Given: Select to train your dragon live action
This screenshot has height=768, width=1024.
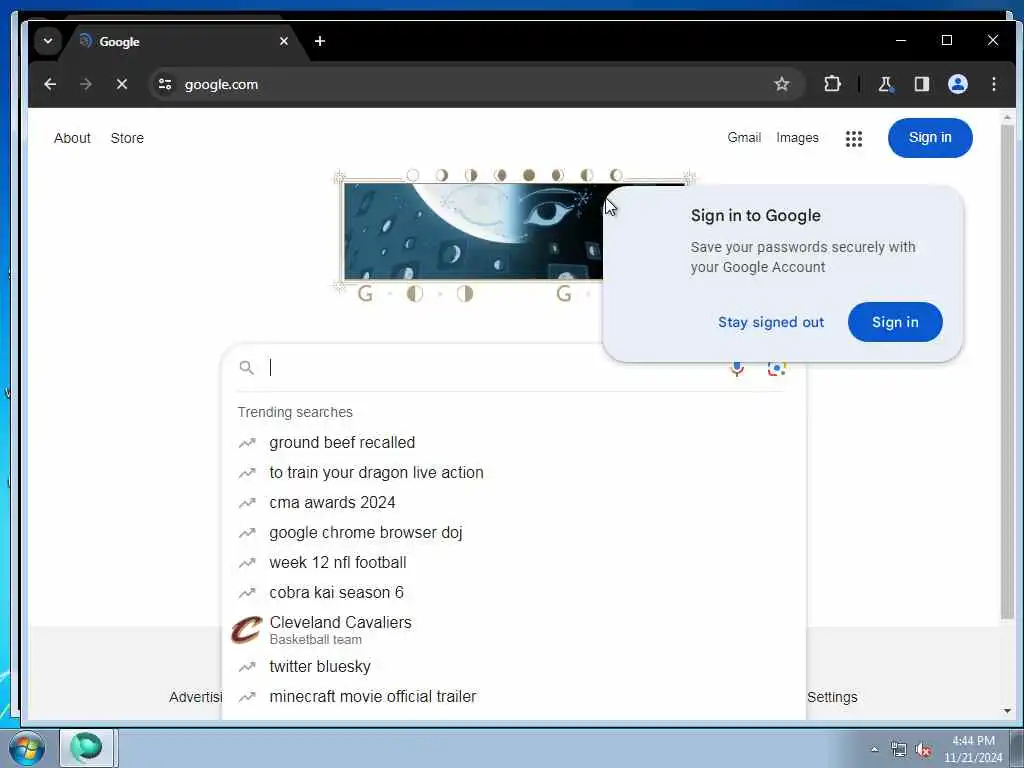Looking at the screenshot, I should 513,473.
